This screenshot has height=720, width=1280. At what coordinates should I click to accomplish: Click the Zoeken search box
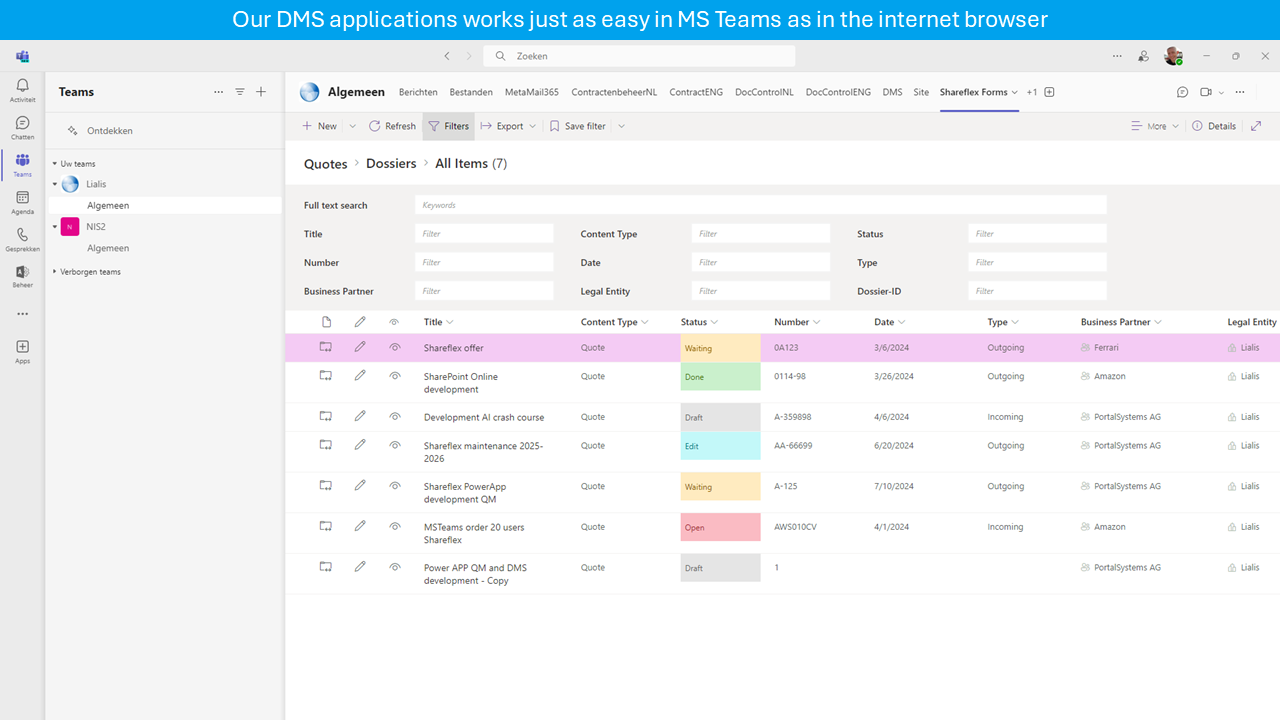tap(639, 56)
